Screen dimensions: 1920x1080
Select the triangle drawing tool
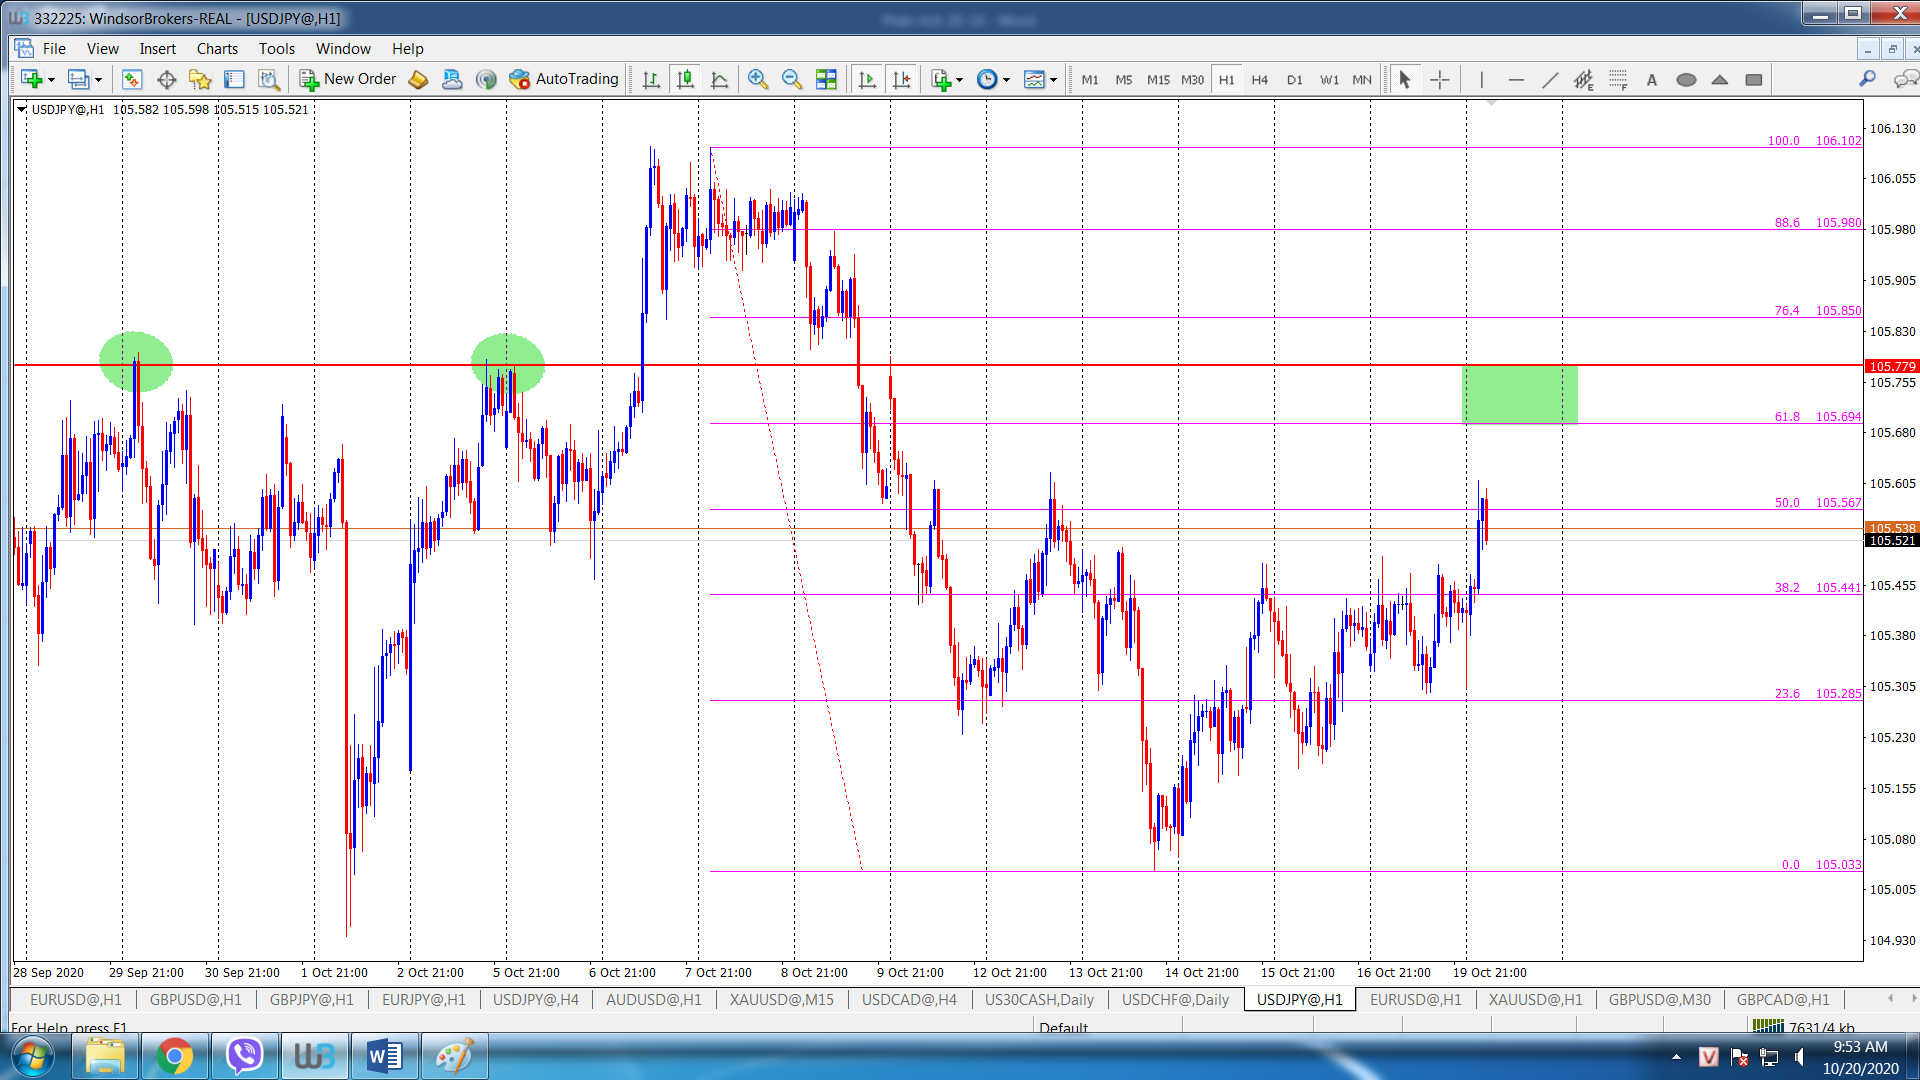(1720, 79)
